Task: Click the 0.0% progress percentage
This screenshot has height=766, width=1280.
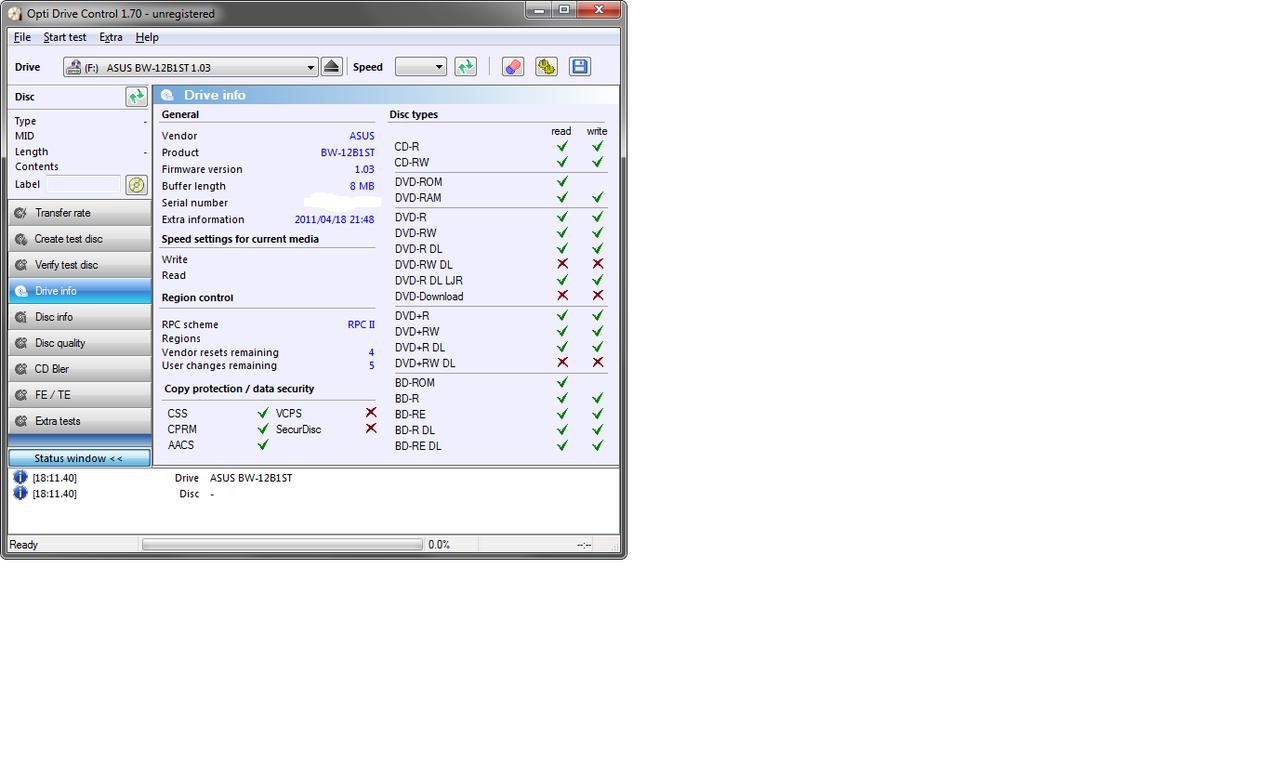Action: pyautogui.click(x=439, y=545)
